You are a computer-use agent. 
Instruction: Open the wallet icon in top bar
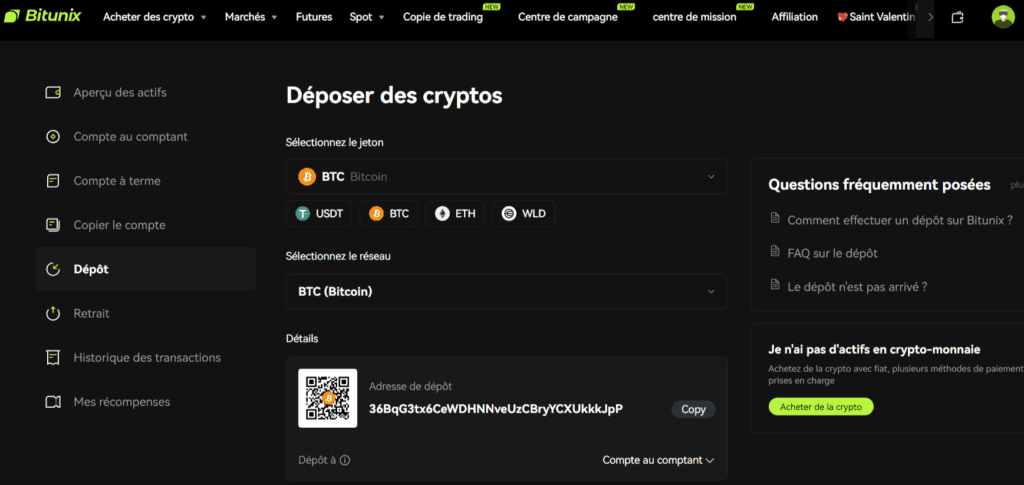[957, 17]
